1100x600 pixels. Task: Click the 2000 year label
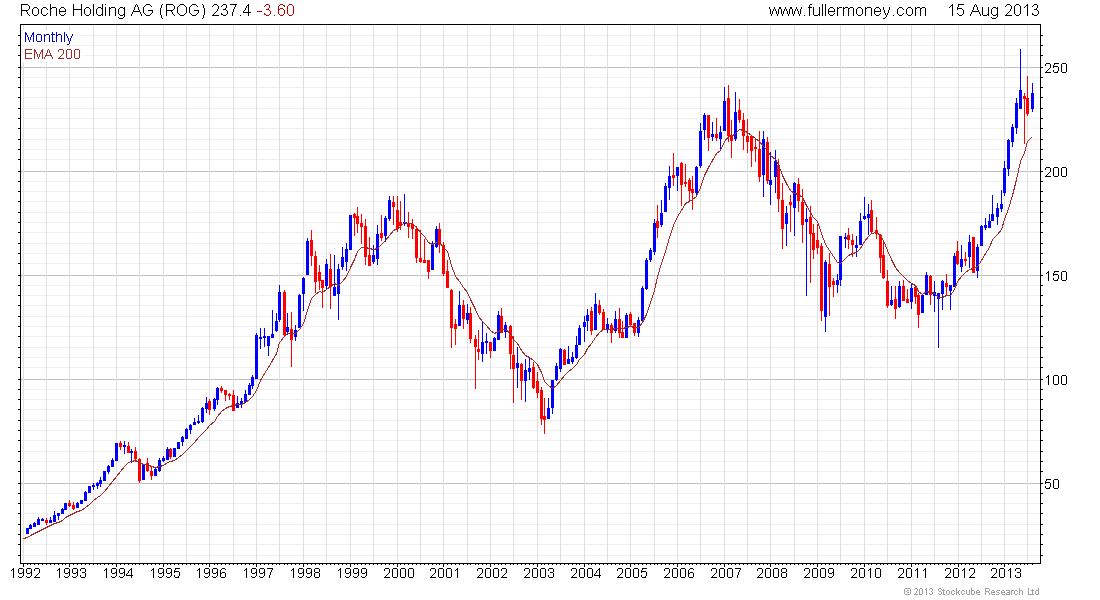coord(398,573)
